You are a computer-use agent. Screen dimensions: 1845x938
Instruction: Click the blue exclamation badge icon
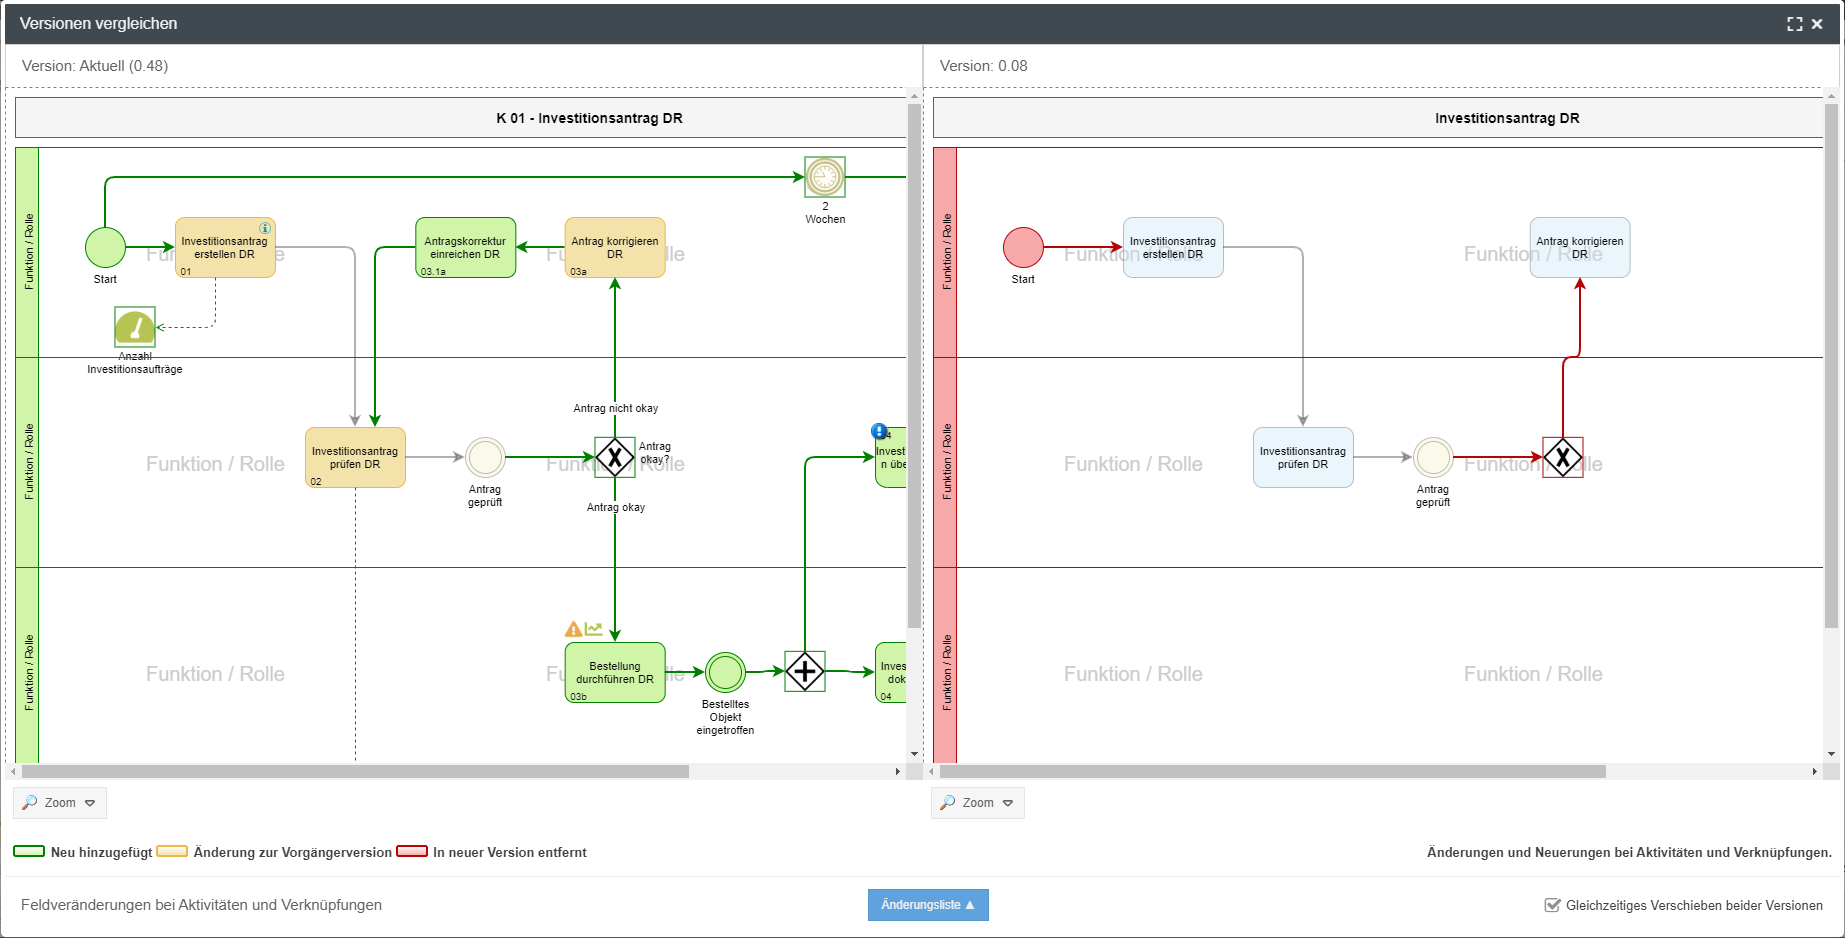[x=879, y=431]
